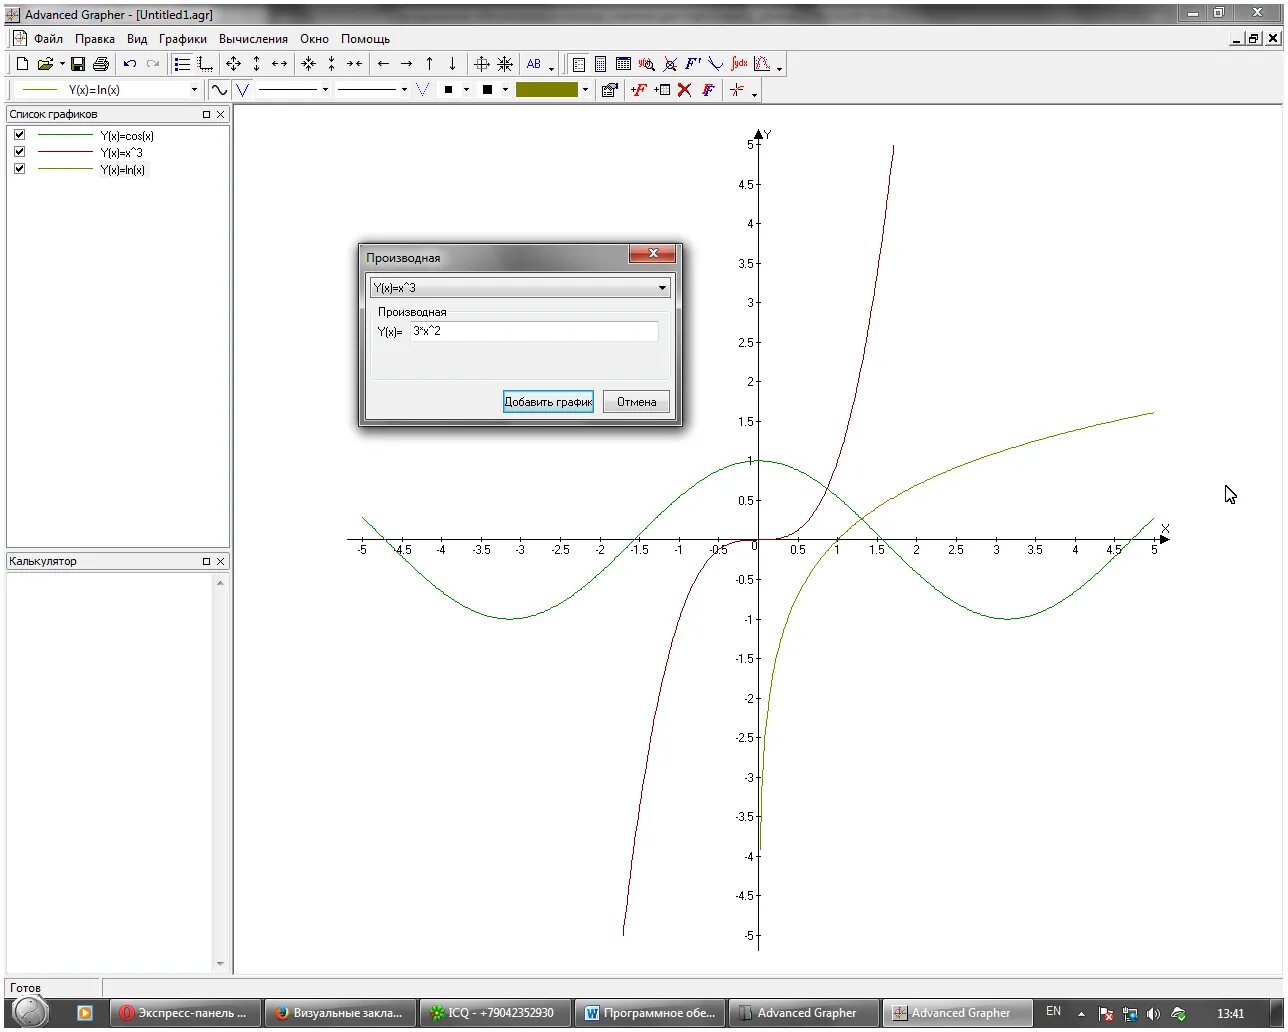Click the Отмена button in the dialog
This screenshot has height=1032, width=1288.
tap(636, 402)
